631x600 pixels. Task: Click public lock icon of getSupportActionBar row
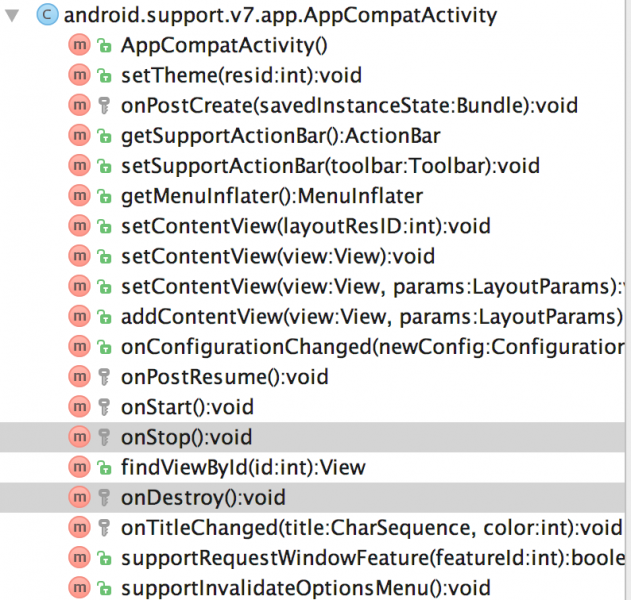[x=104, y=136]
